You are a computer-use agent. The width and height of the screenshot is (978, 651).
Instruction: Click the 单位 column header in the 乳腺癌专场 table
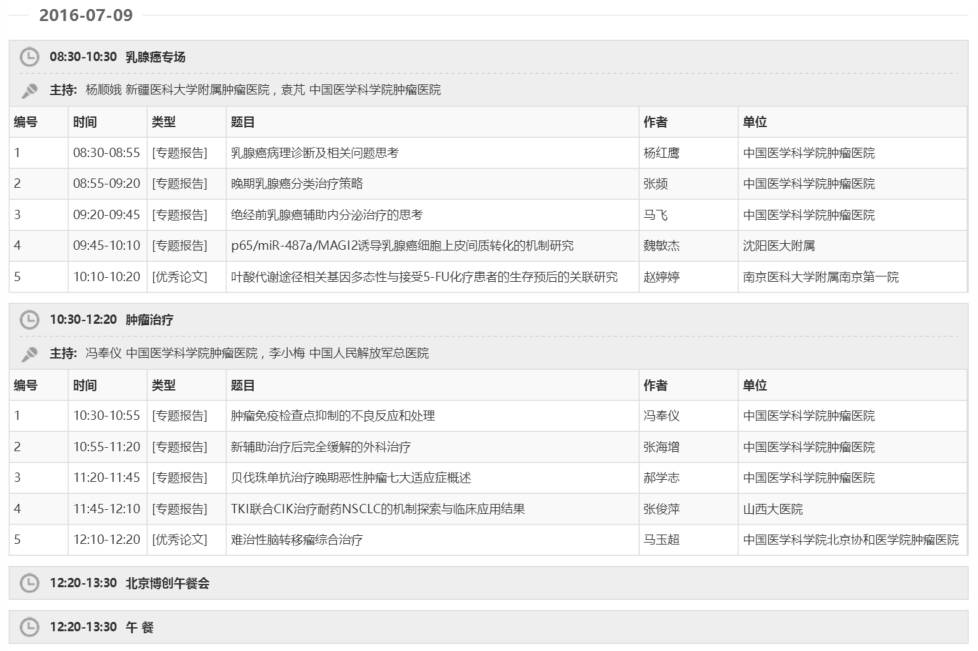(755, 122)
